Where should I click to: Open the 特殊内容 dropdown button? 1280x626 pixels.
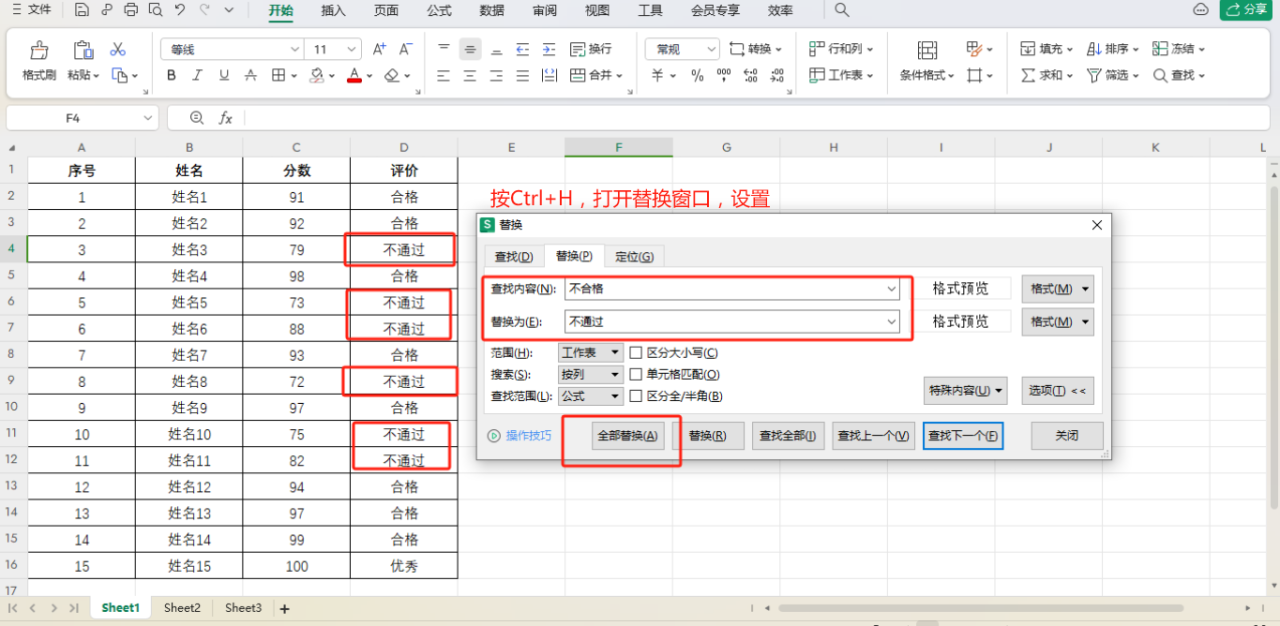pos(965,391)
